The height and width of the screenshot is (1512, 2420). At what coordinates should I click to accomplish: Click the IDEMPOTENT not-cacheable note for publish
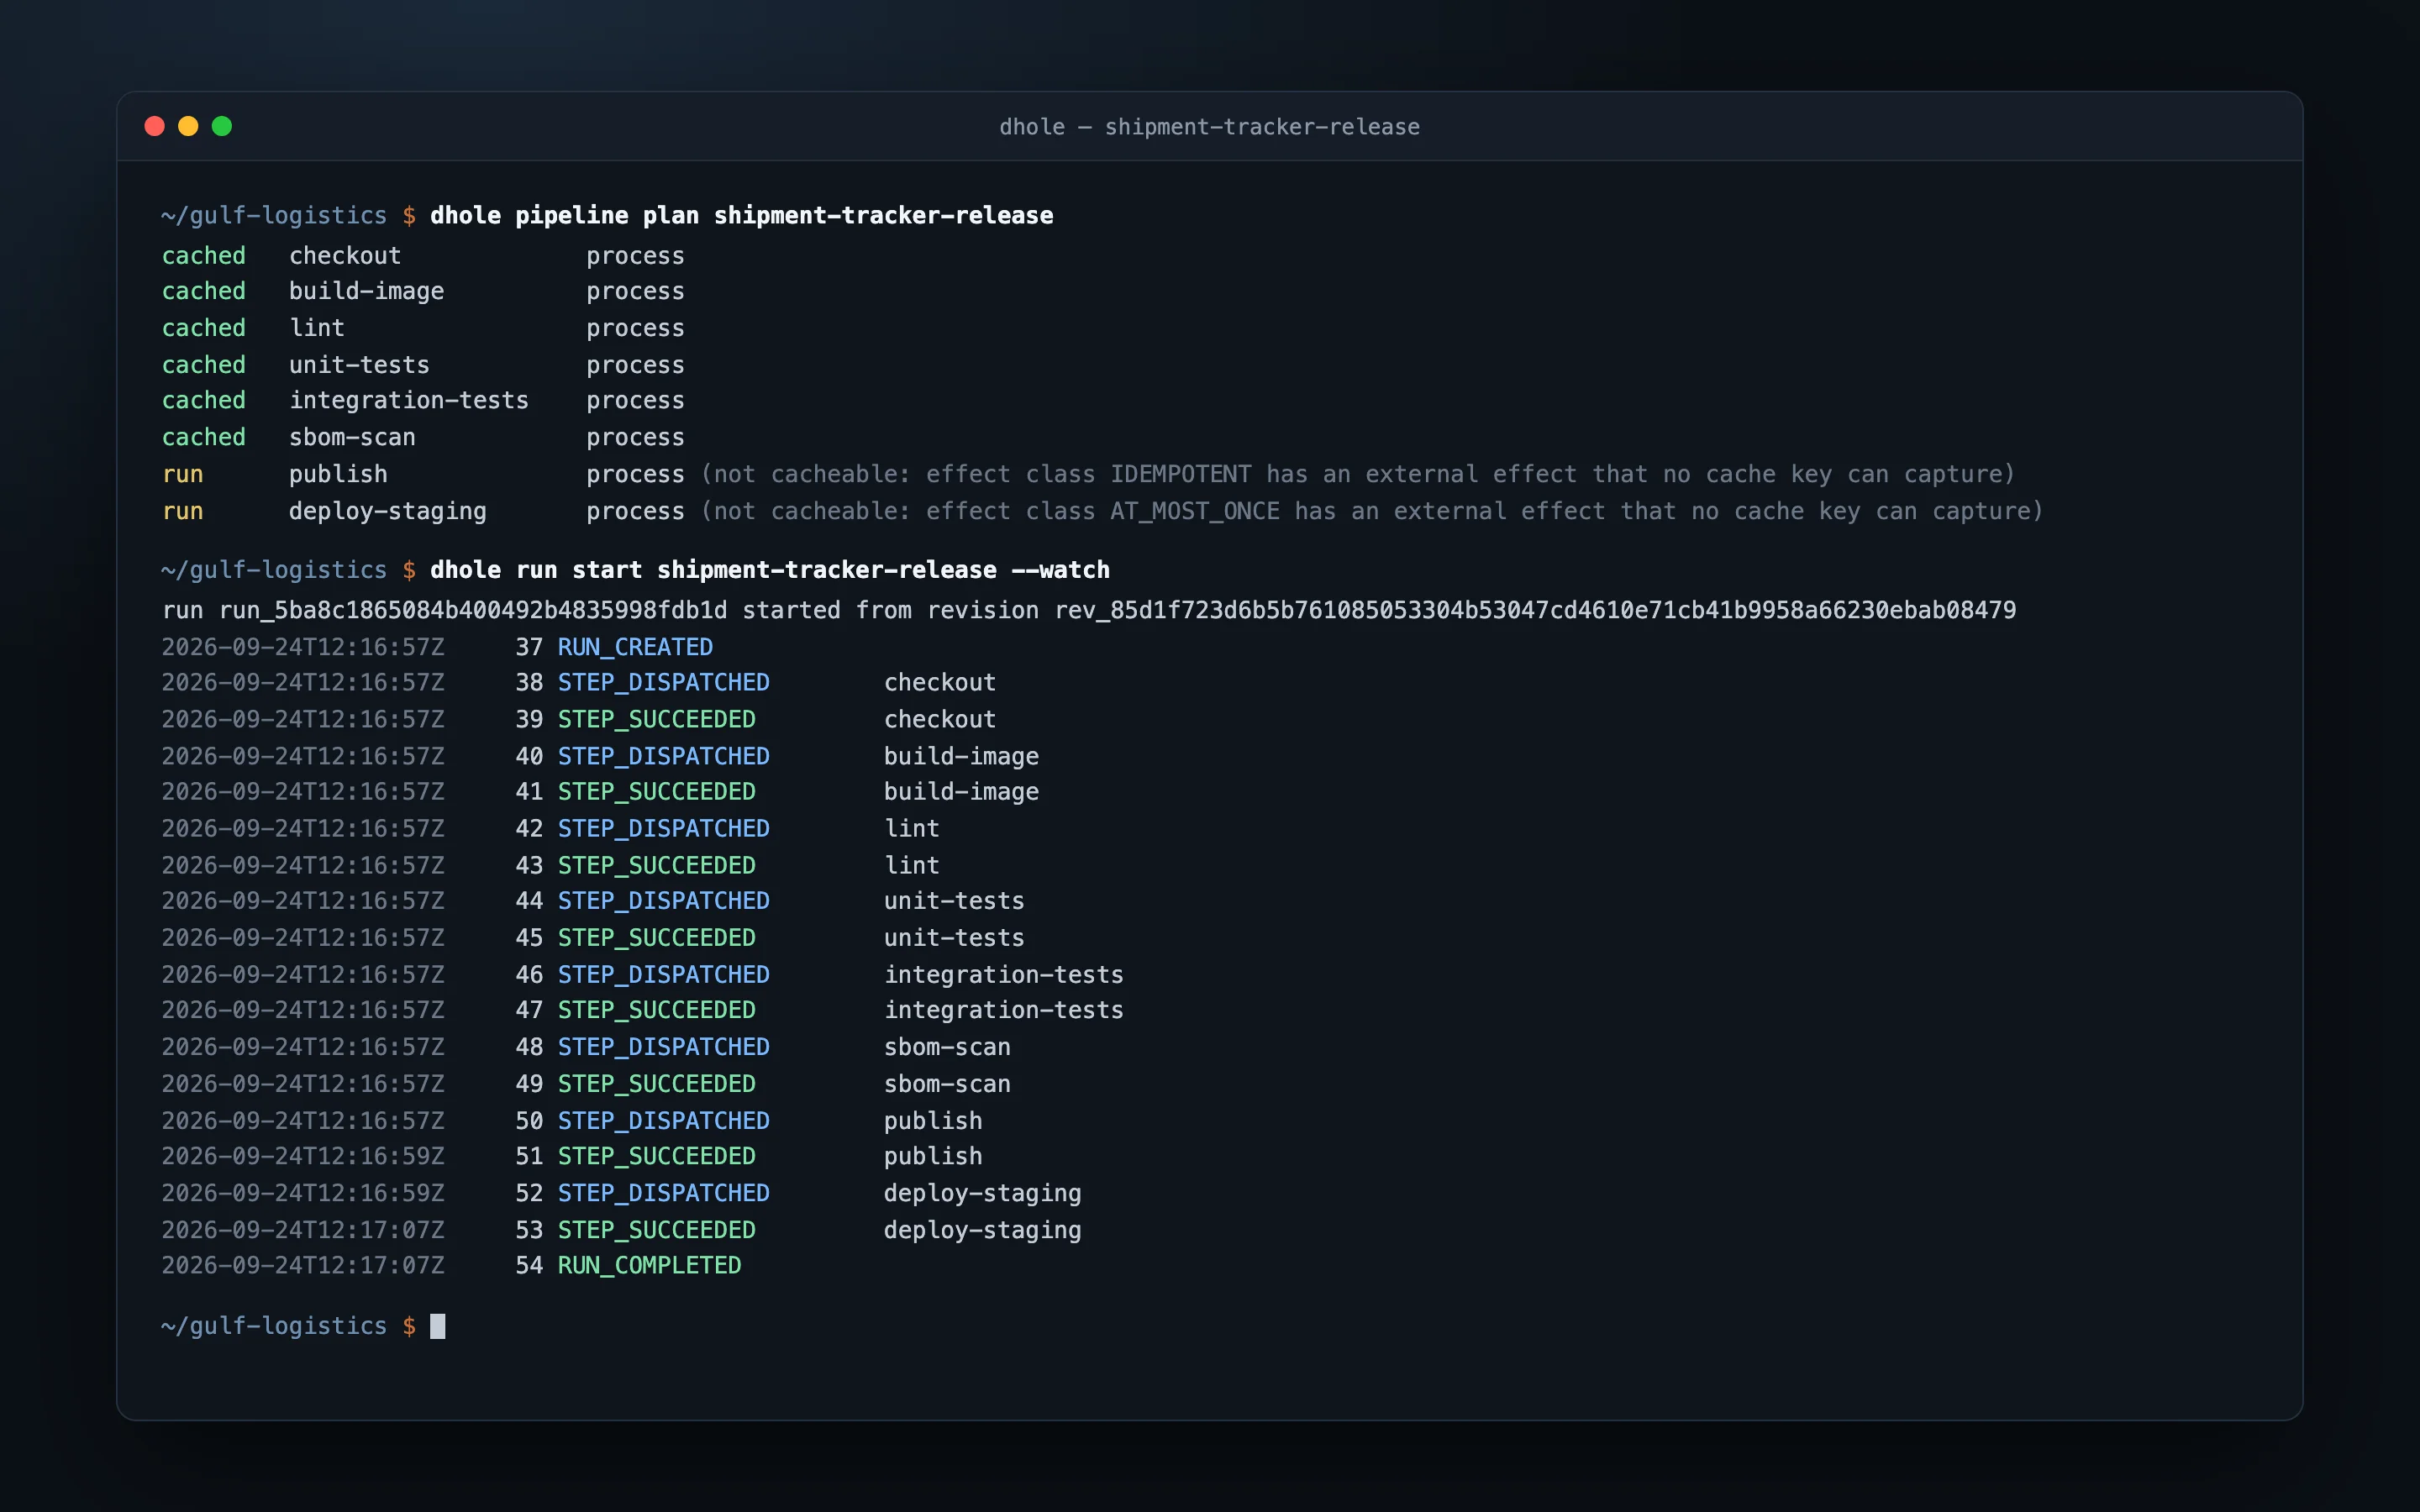[x=1357, y=474]
